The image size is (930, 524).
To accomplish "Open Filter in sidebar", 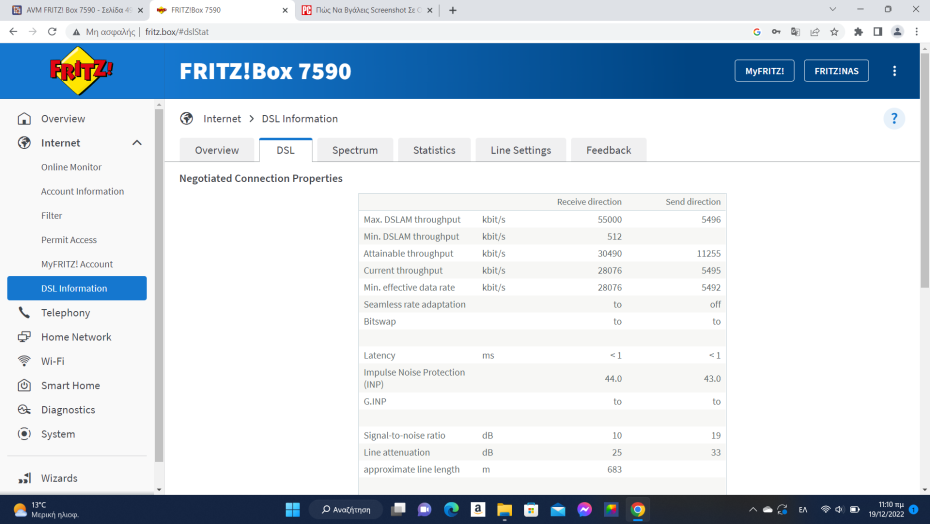I will [52, 216].
